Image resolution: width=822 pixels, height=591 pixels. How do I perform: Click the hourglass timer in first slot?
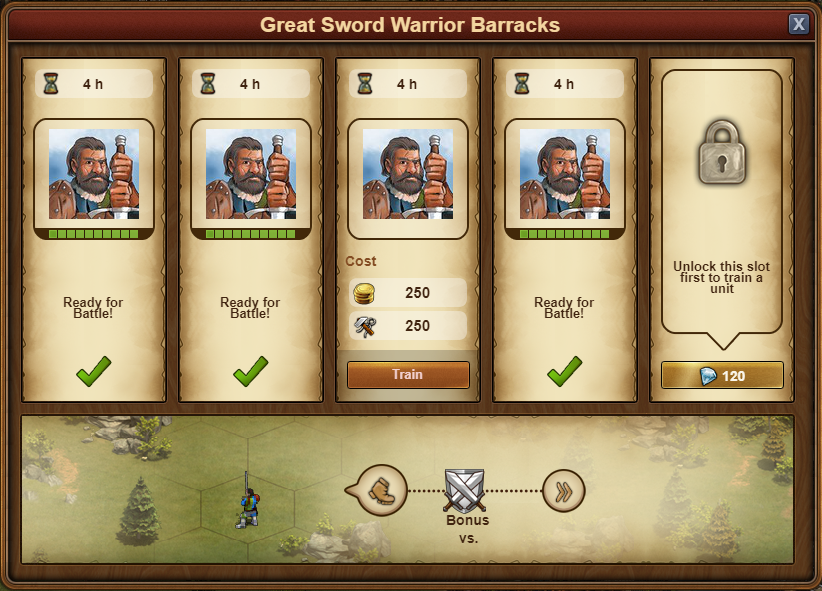click(51, 84)
